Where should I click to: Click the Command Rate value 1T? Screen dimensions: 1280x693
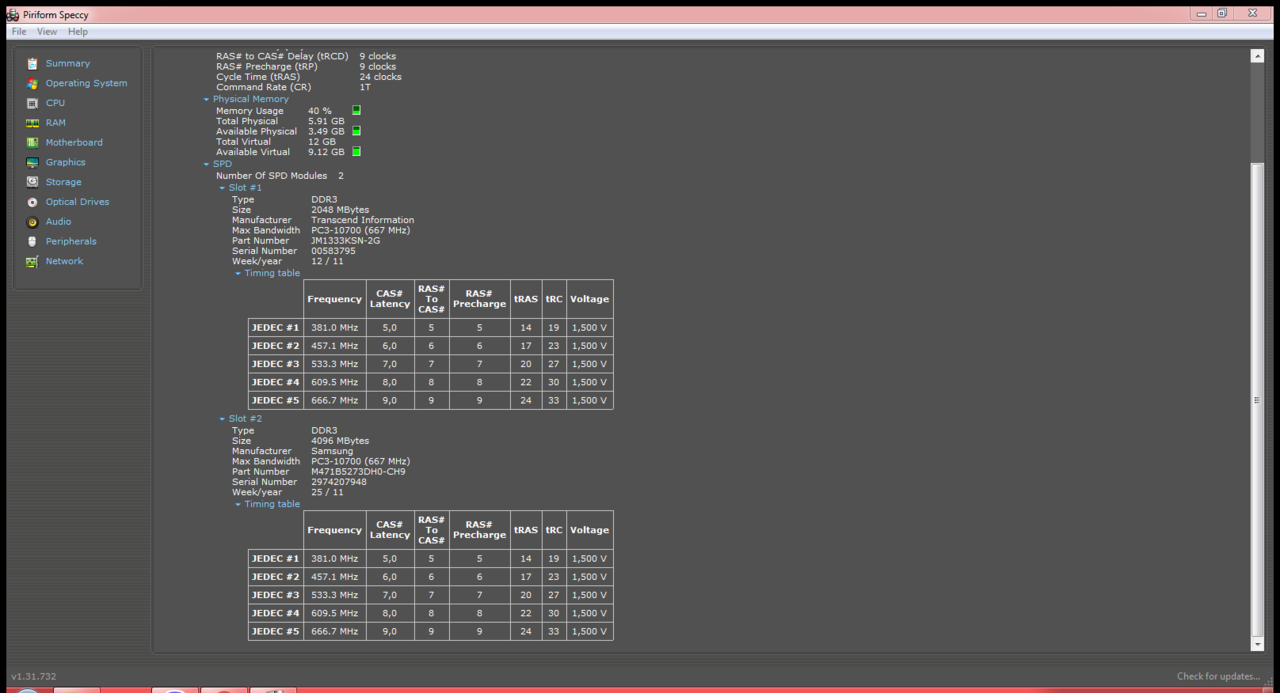click(365, 87)
